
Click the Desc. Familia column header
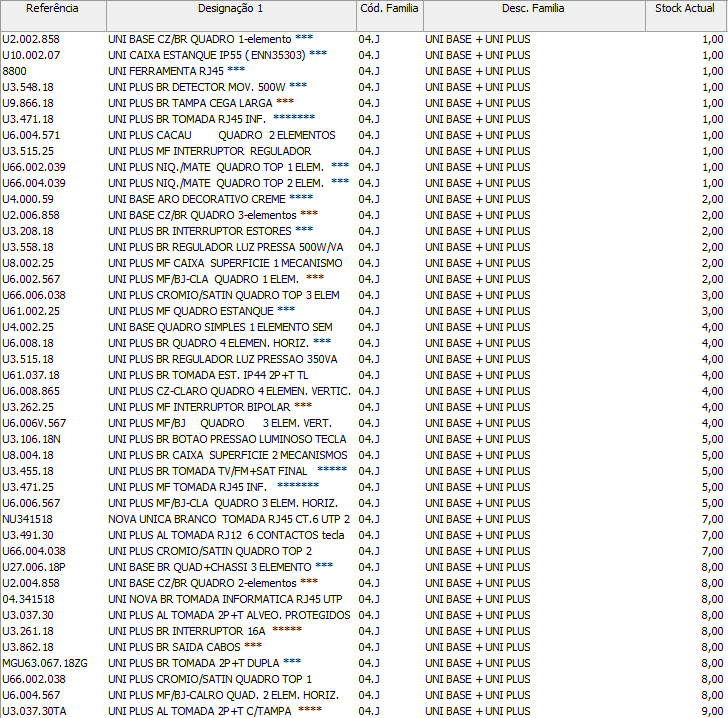(534, 15)
